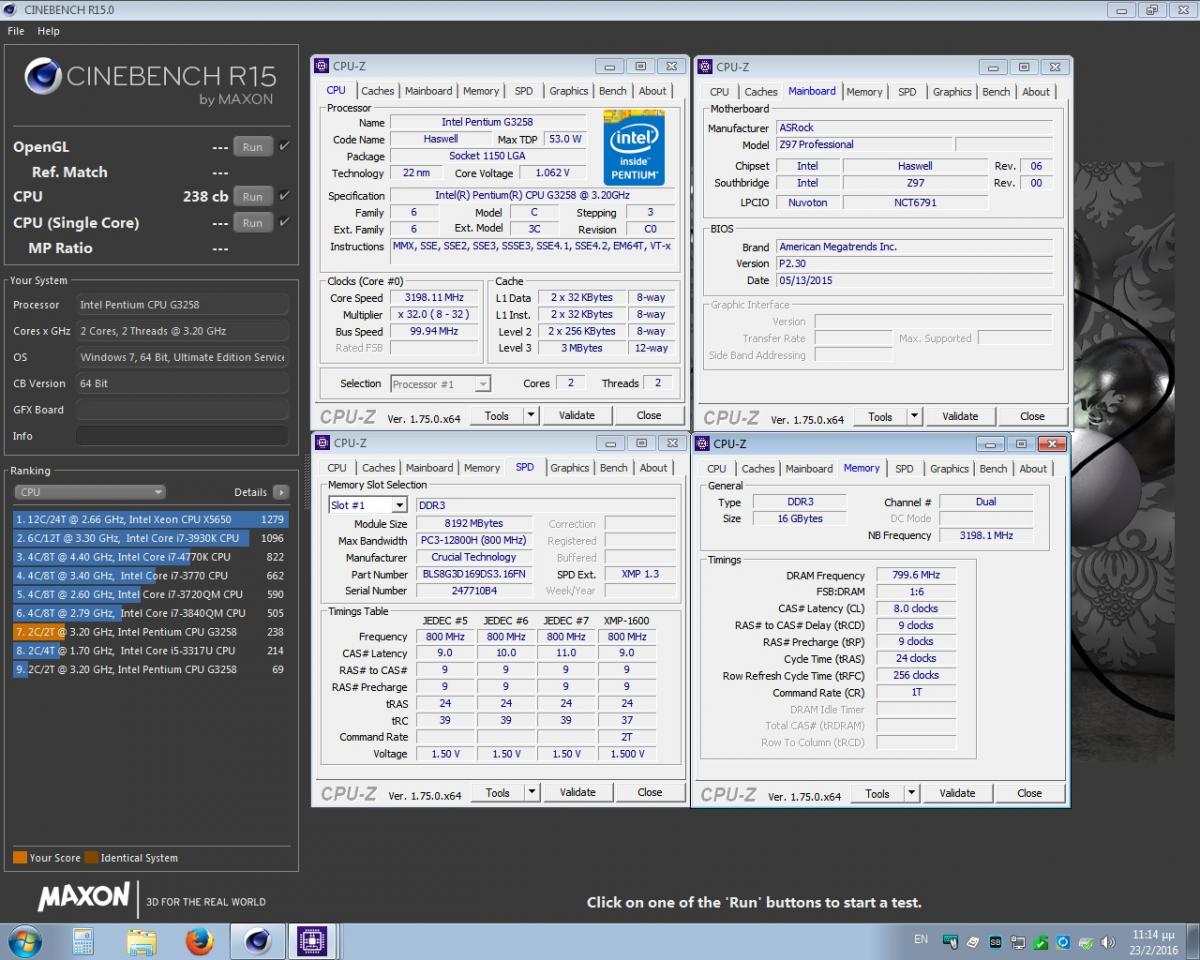Toggle the OpenGL test checkmark
This screenshot has height=960, width=1200.
(284, 146)
